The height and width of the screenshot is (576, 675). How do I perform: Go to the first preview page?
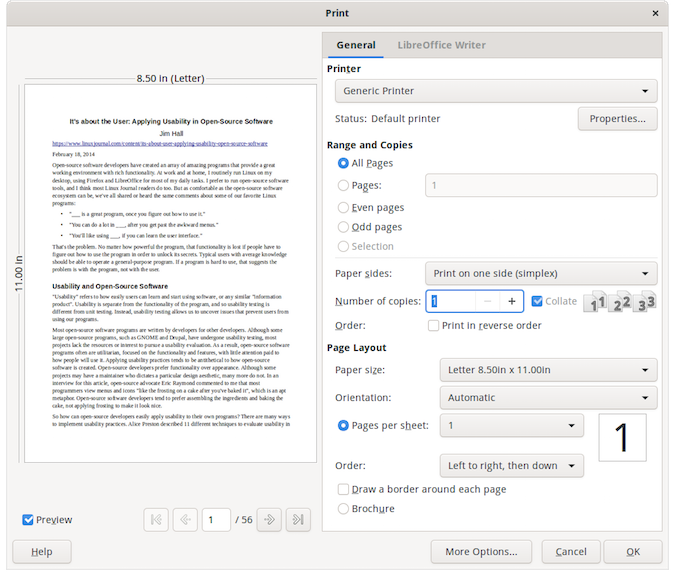155,519
